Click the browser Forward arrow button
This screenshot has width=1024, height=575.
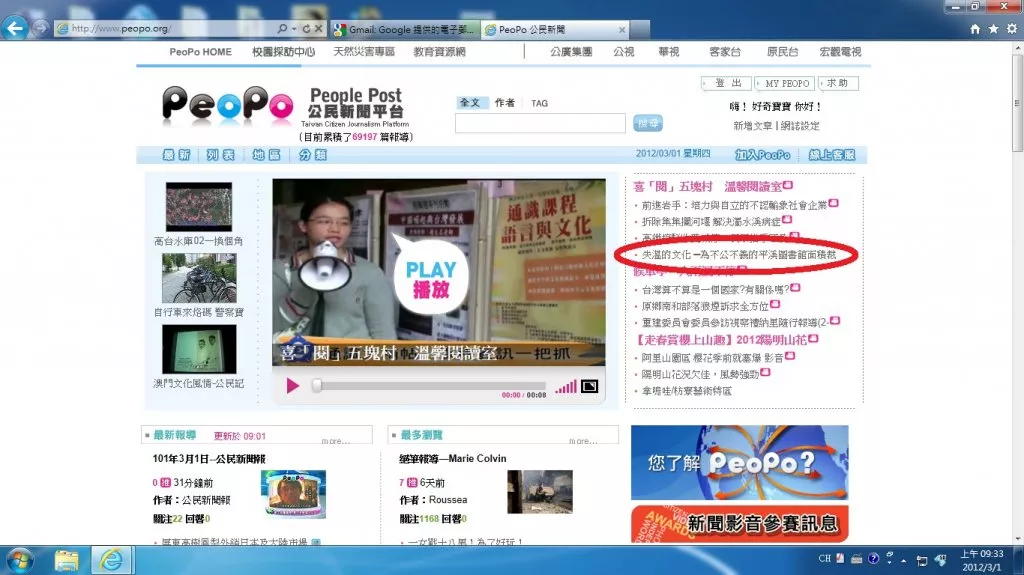(x=40, y=28)
